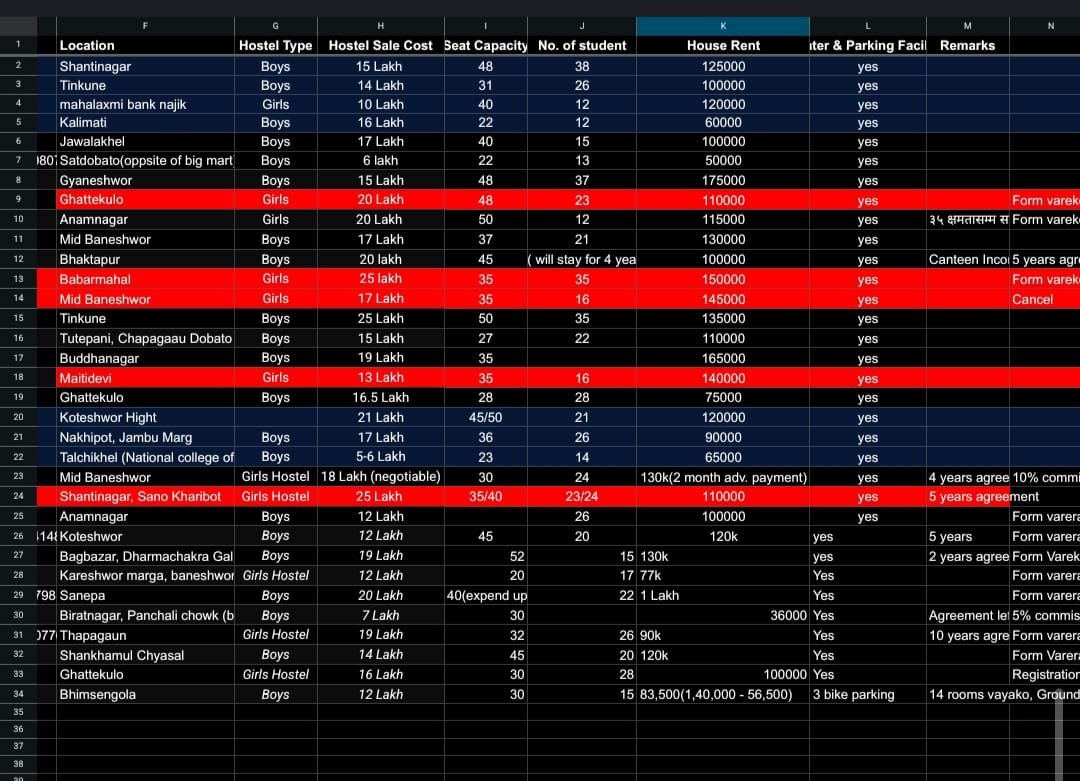Click the '45/50' seat capacity cell
The height and width of the screenshot is (781, 1080).
point(486,417)
